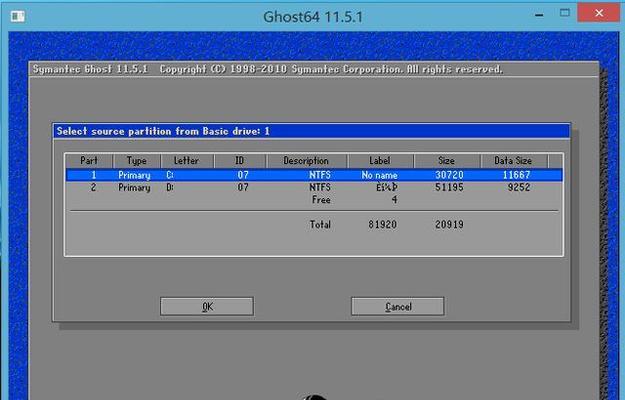The width and height of the screenshot is (625, 400).
Task: Click the Type column header
Action: [x=137, y=161]
